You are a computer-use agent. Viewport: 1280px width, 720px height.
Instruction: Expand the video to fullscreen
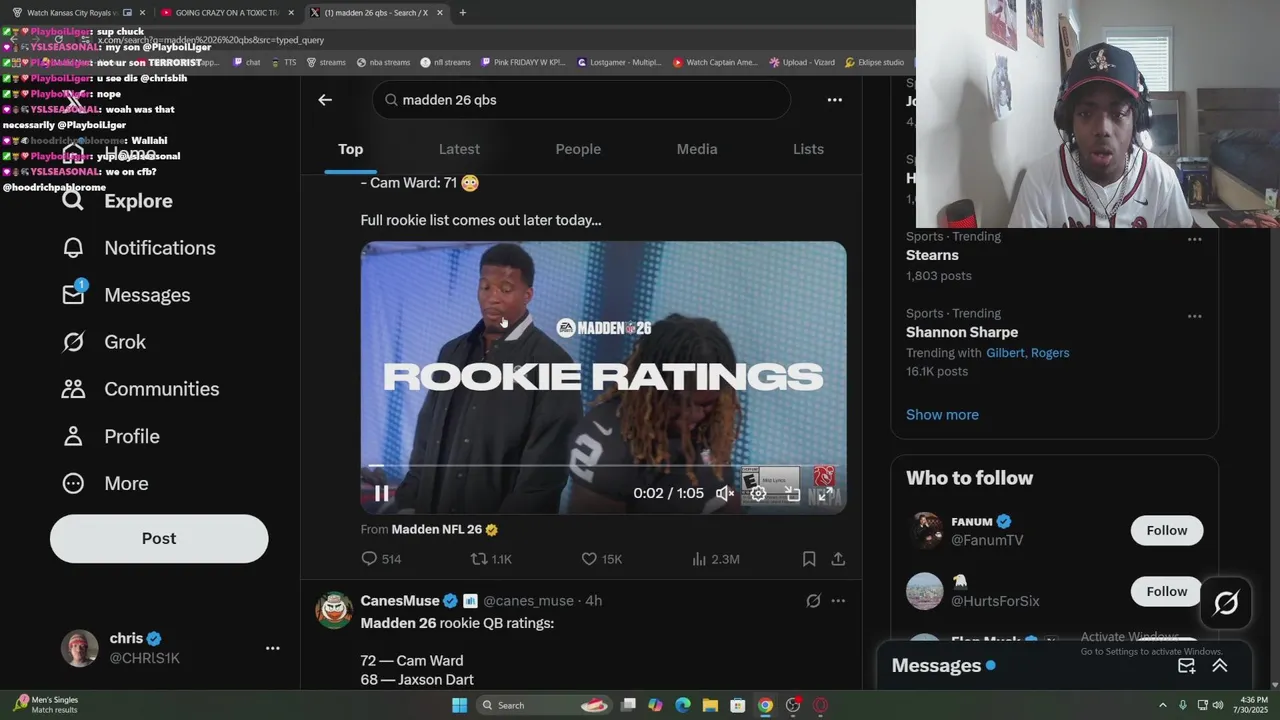tap(825, 493)
